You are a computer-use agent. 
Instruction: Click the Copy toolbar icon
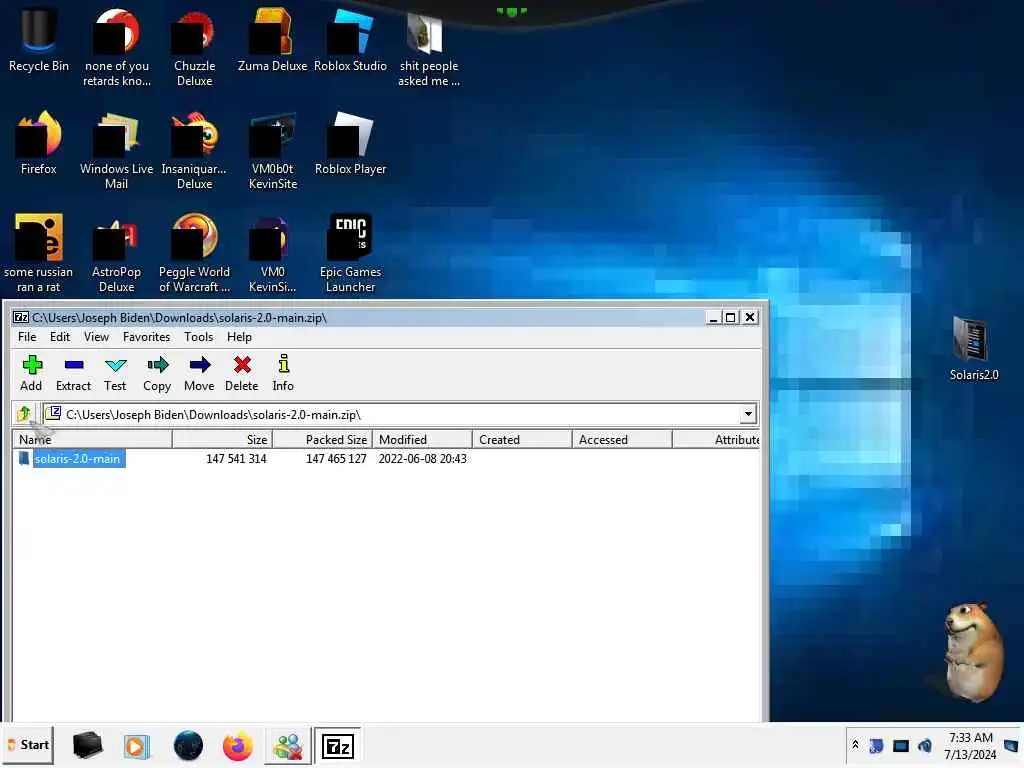(x=157, y=373)
